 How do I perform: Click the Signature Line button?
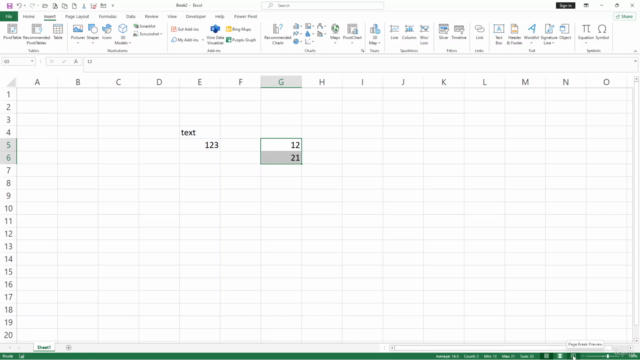click(x=549, y=34)
